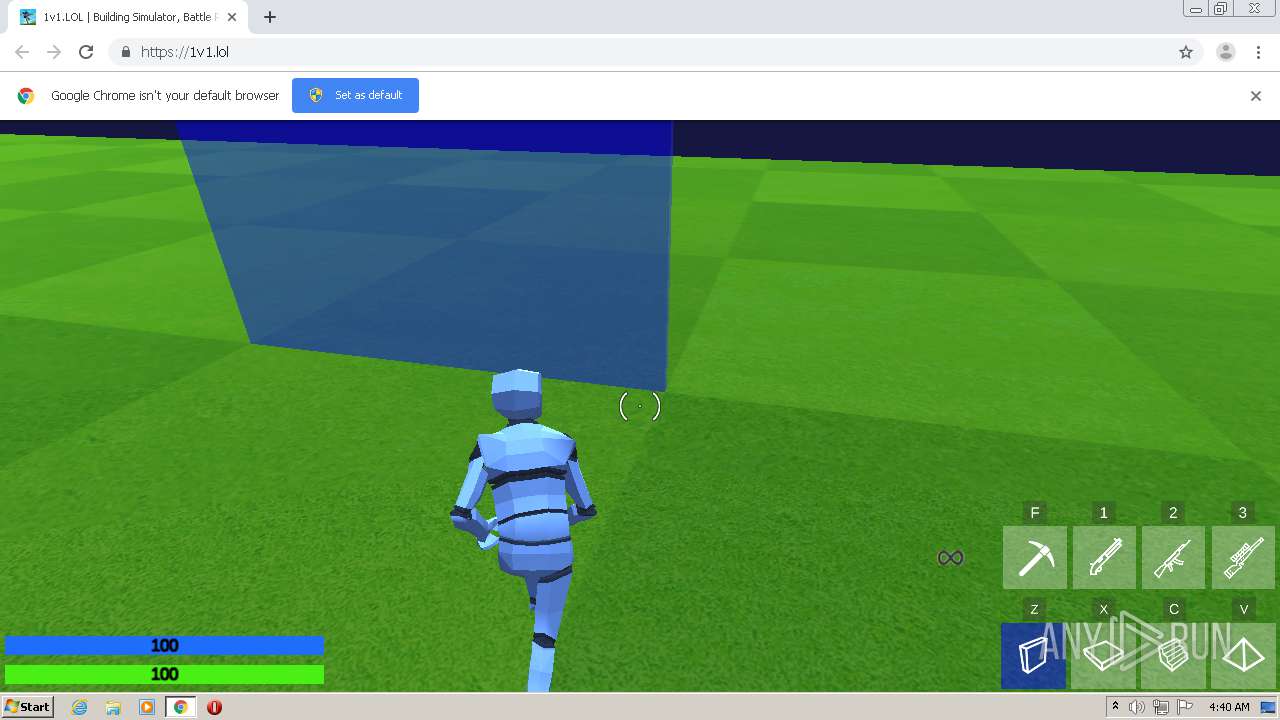Select the wall building piece
Viewport: 1280px width, 720px height.
pos(1034,656)
